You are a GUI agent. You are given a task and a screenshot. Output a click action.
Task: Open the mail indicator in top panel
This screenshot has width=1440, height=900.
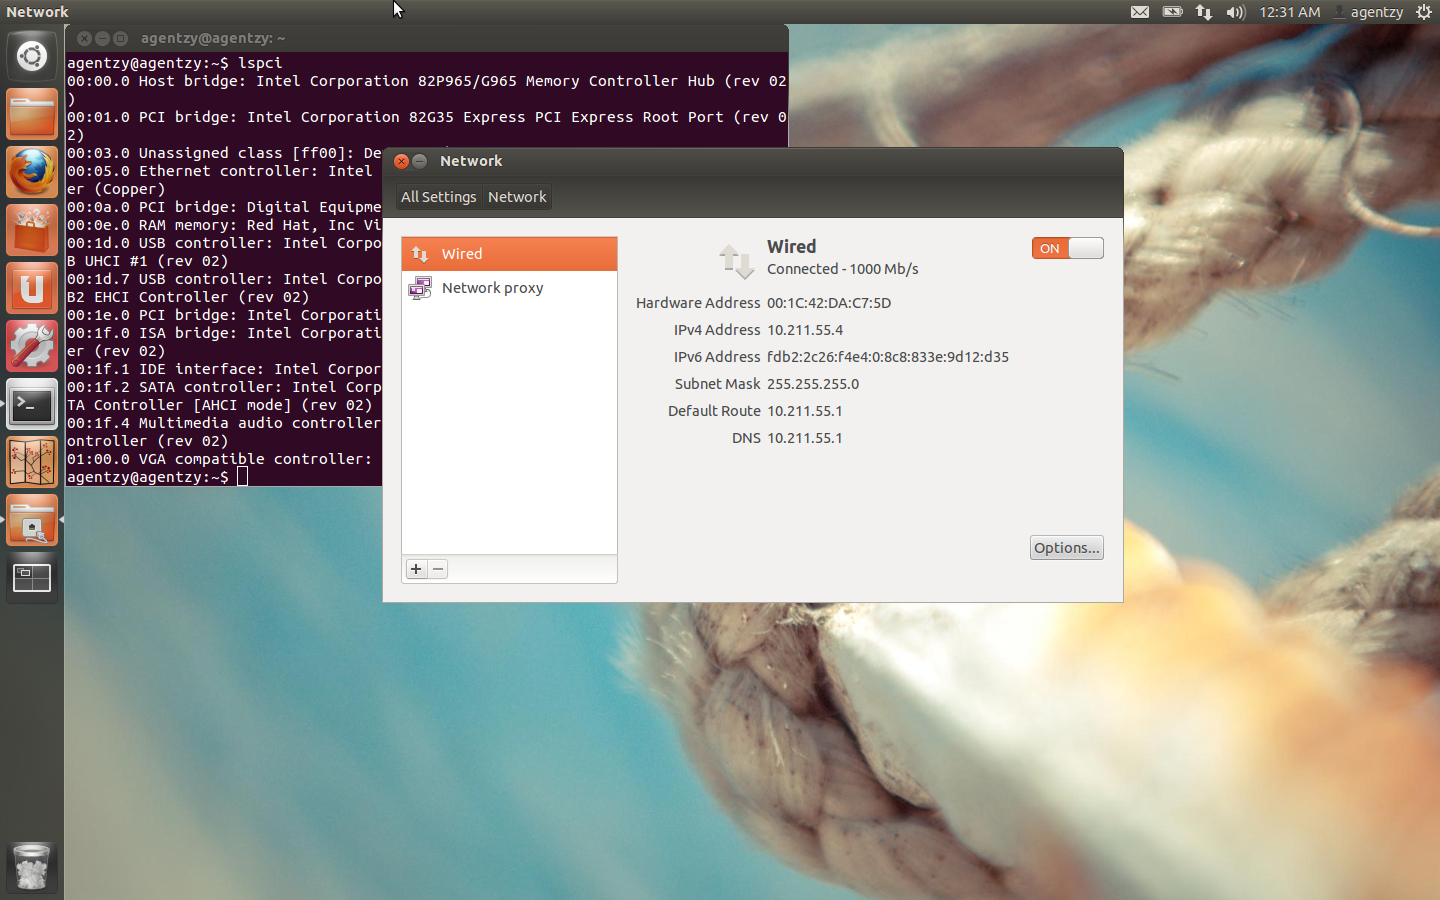pos(1140,12)
